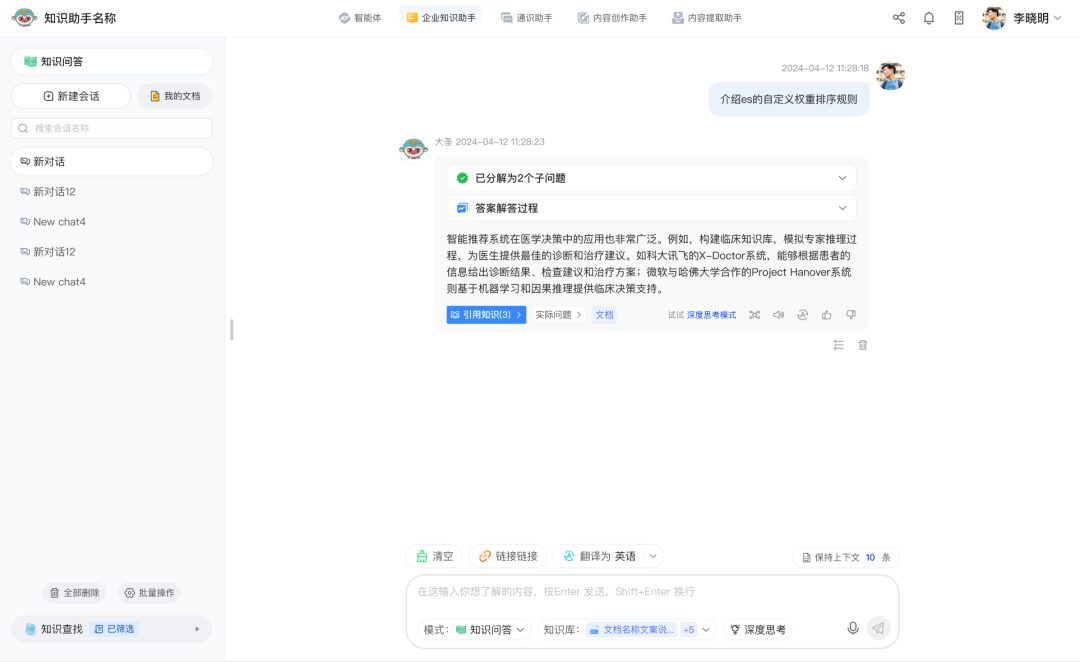This screenshot has height=662, width=1080.
Task: Play the answer aloud with the speaker icon
Action: click(x=778, y=315)
